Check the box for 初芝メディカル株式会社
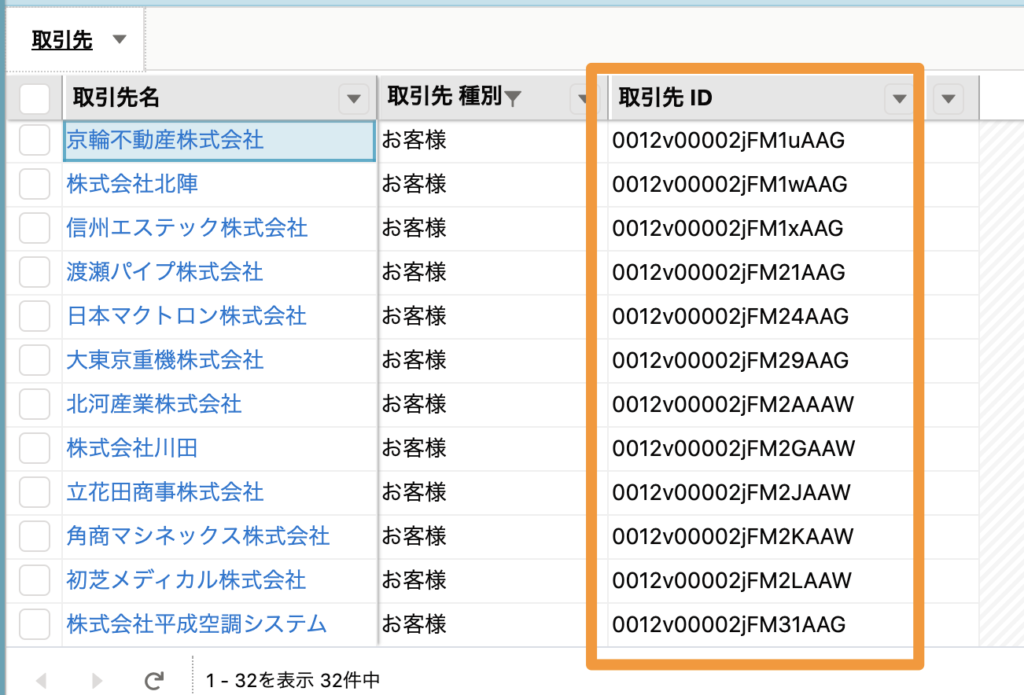Image resolution: width=1024 pixels, height=695 pixels. [x=35, y=580]
